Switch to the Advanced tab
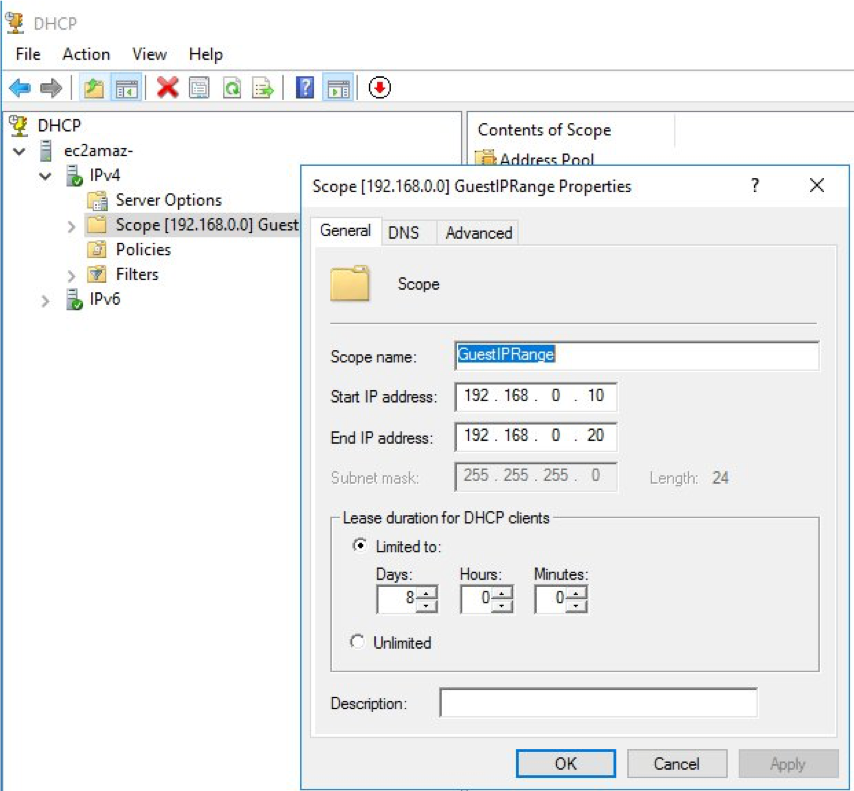The height and width of the screenshot is (791, 854). click(478, 233)
